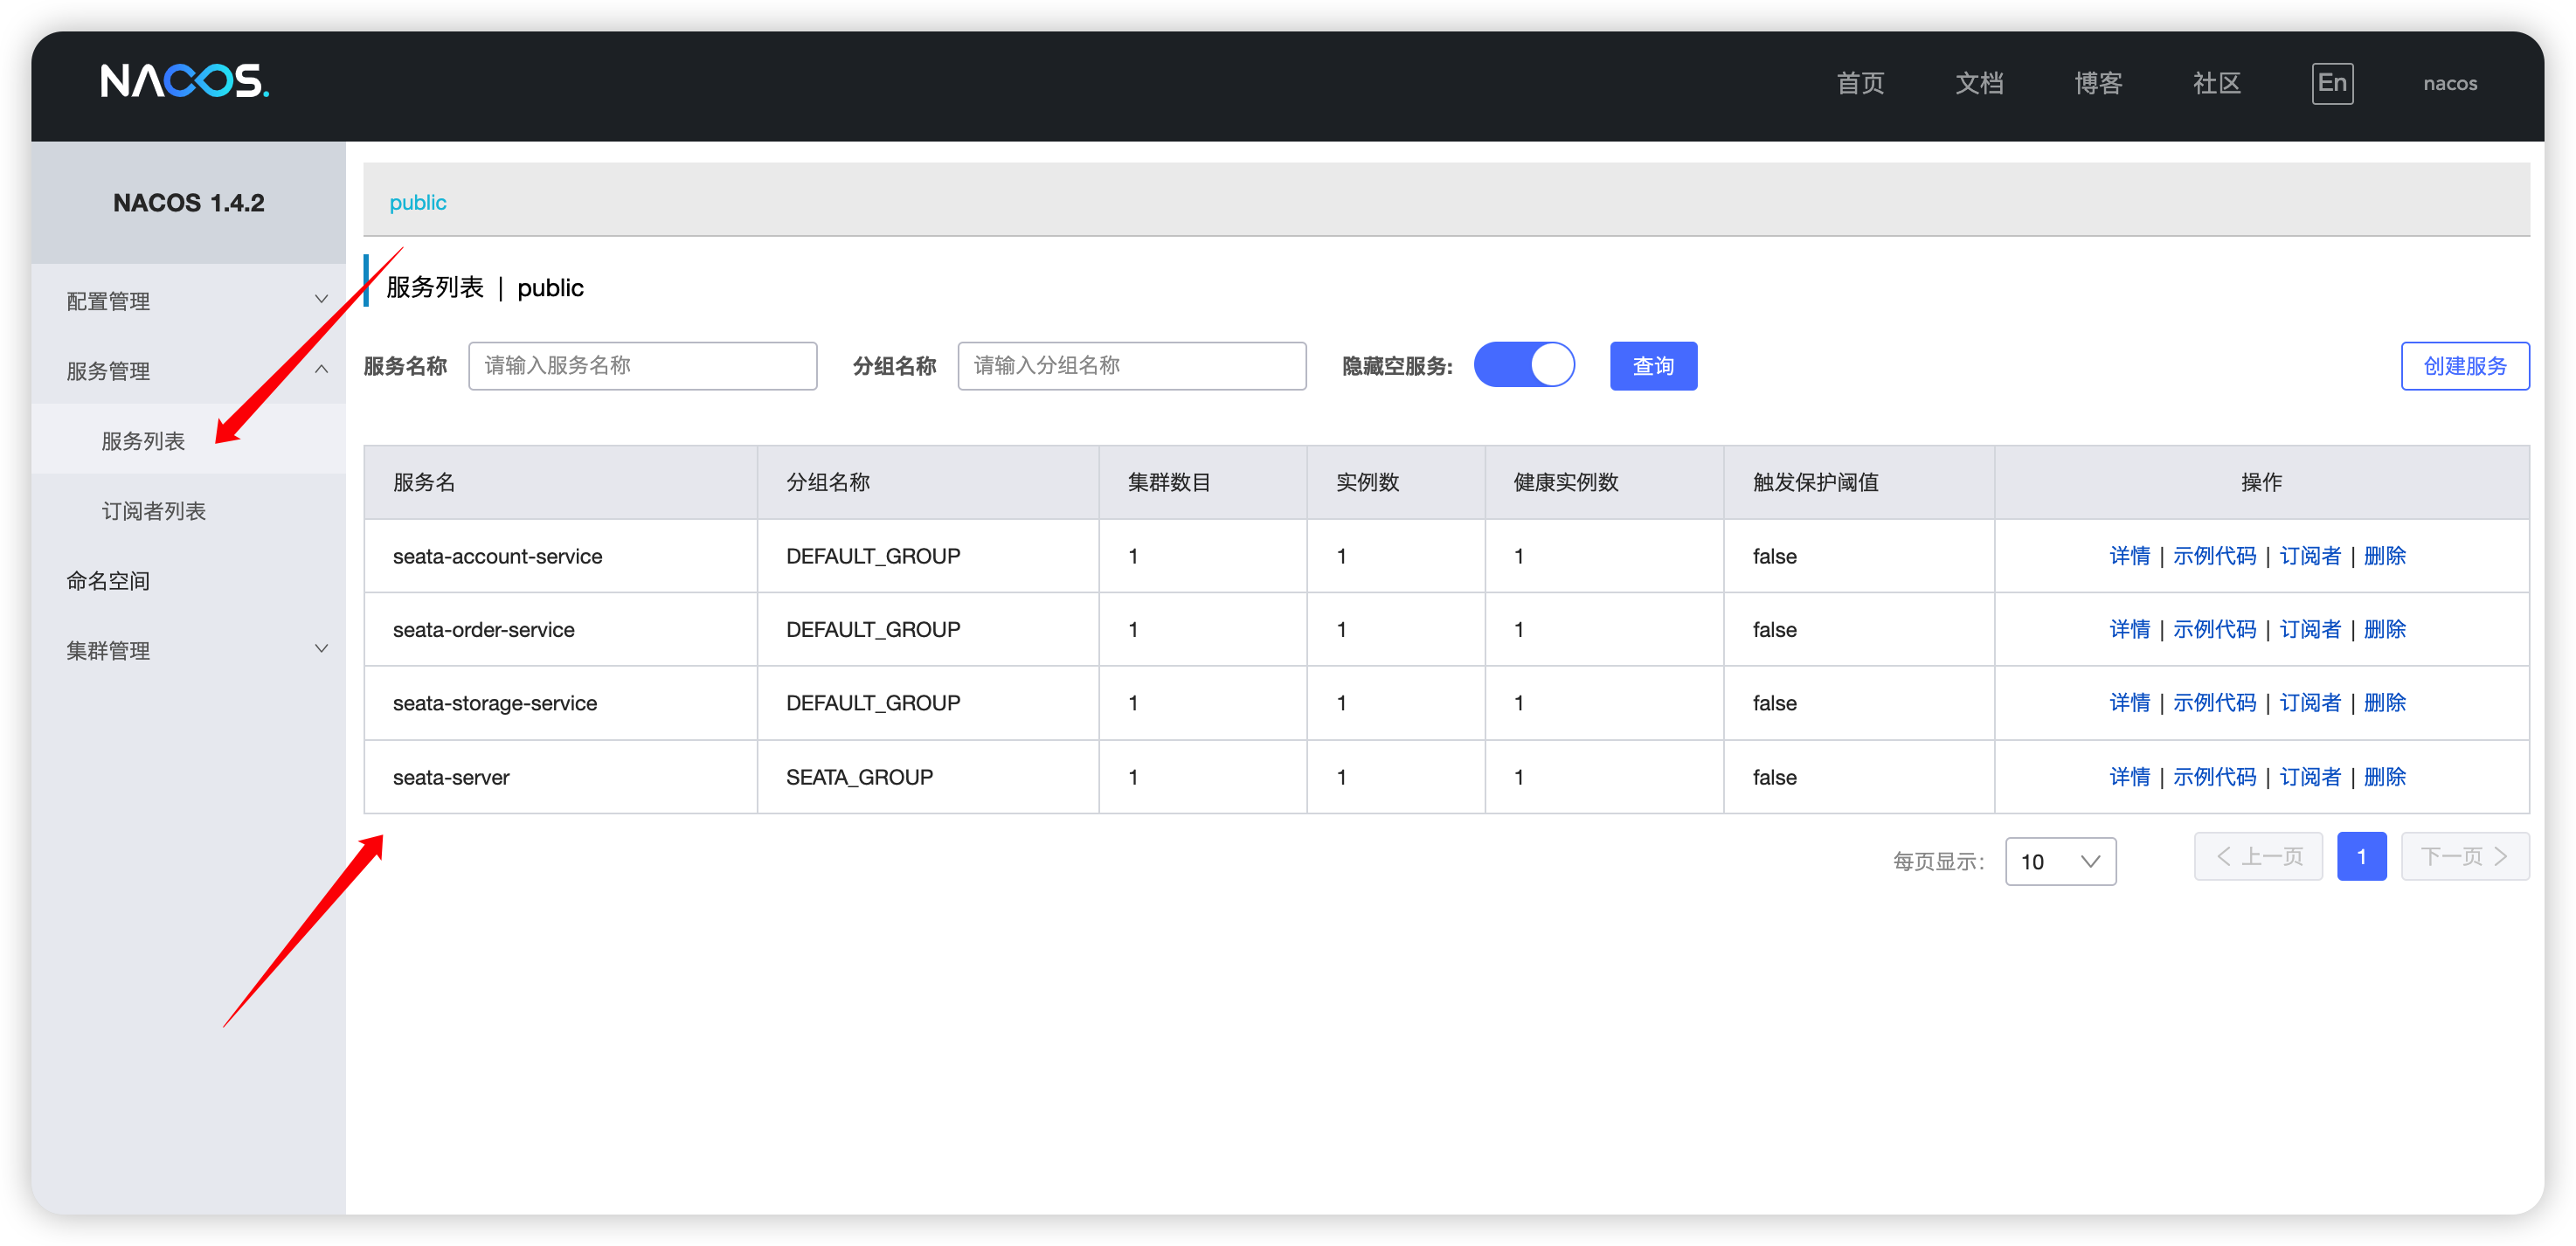Click the 下一页 pagination button
The width and height of the screenshot is (2576, 1246).
(x=2465, y=856)
